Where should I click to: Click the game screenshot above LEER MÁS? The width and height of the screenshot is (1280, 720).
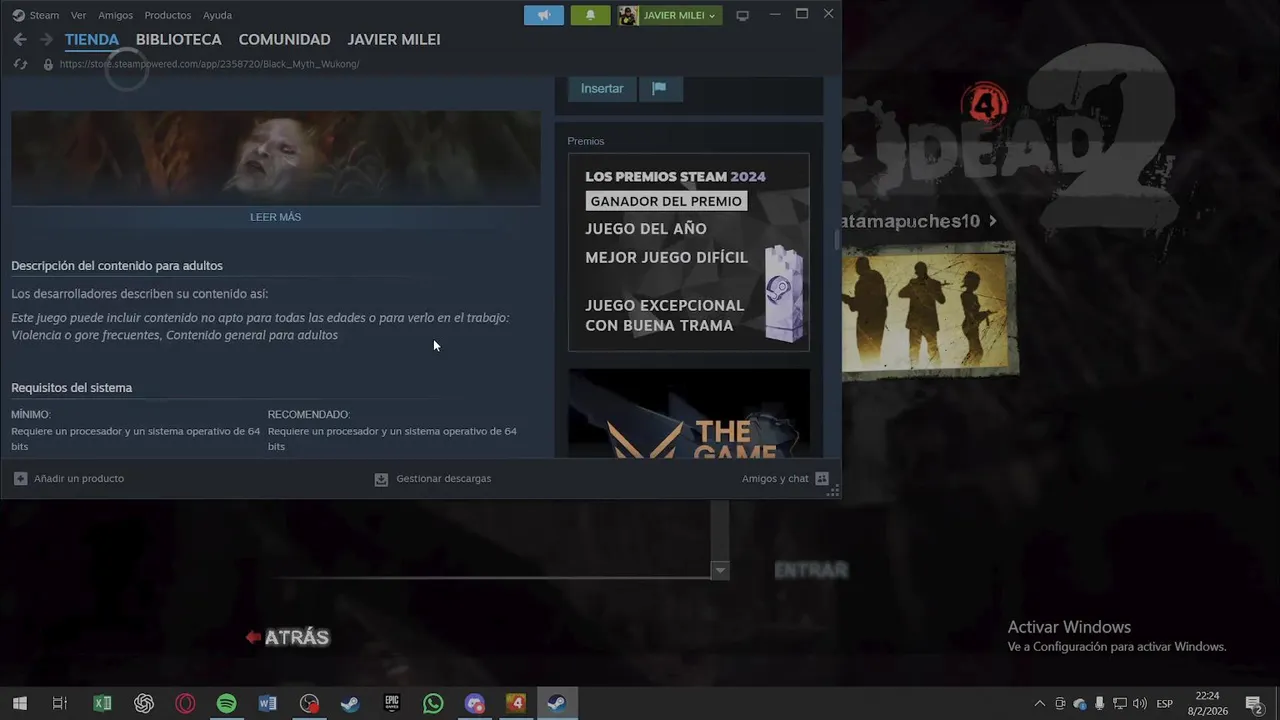(x=276, y=157)
